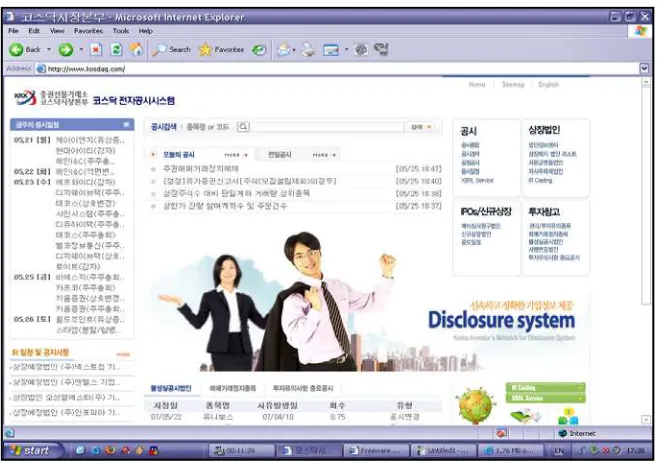Click the globe tree graphic at bottom right
This screenshot has height=462, width=658.
coord(475,405)
